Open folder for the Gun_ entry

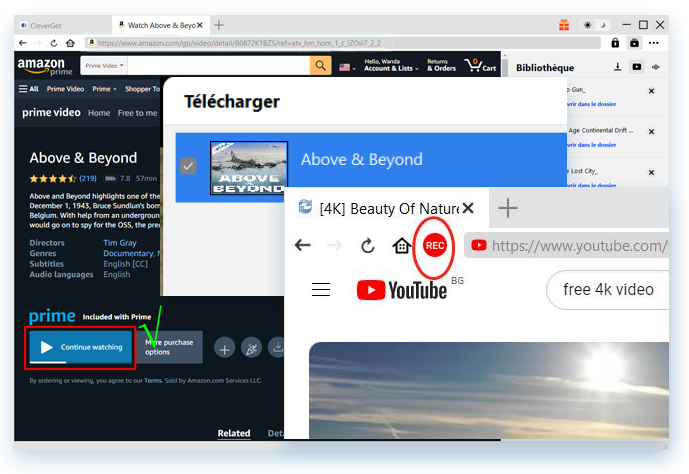click(x=591, y=104)
